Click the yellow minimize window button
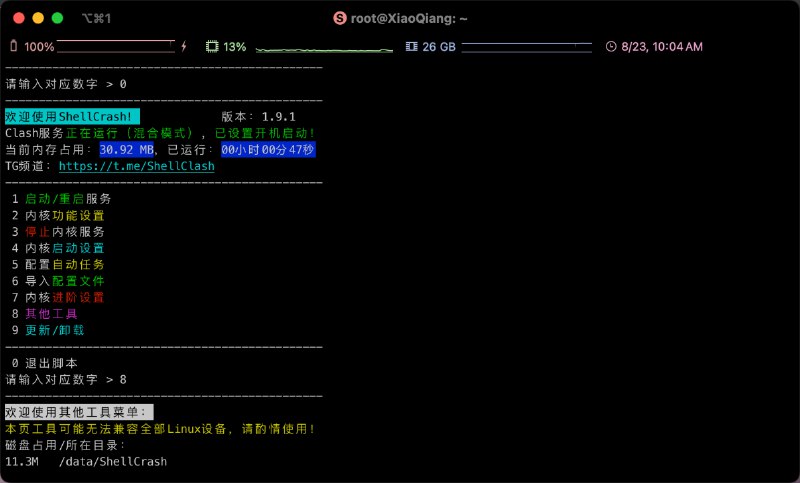Screen dimensions: 800x483 point(38,18)
